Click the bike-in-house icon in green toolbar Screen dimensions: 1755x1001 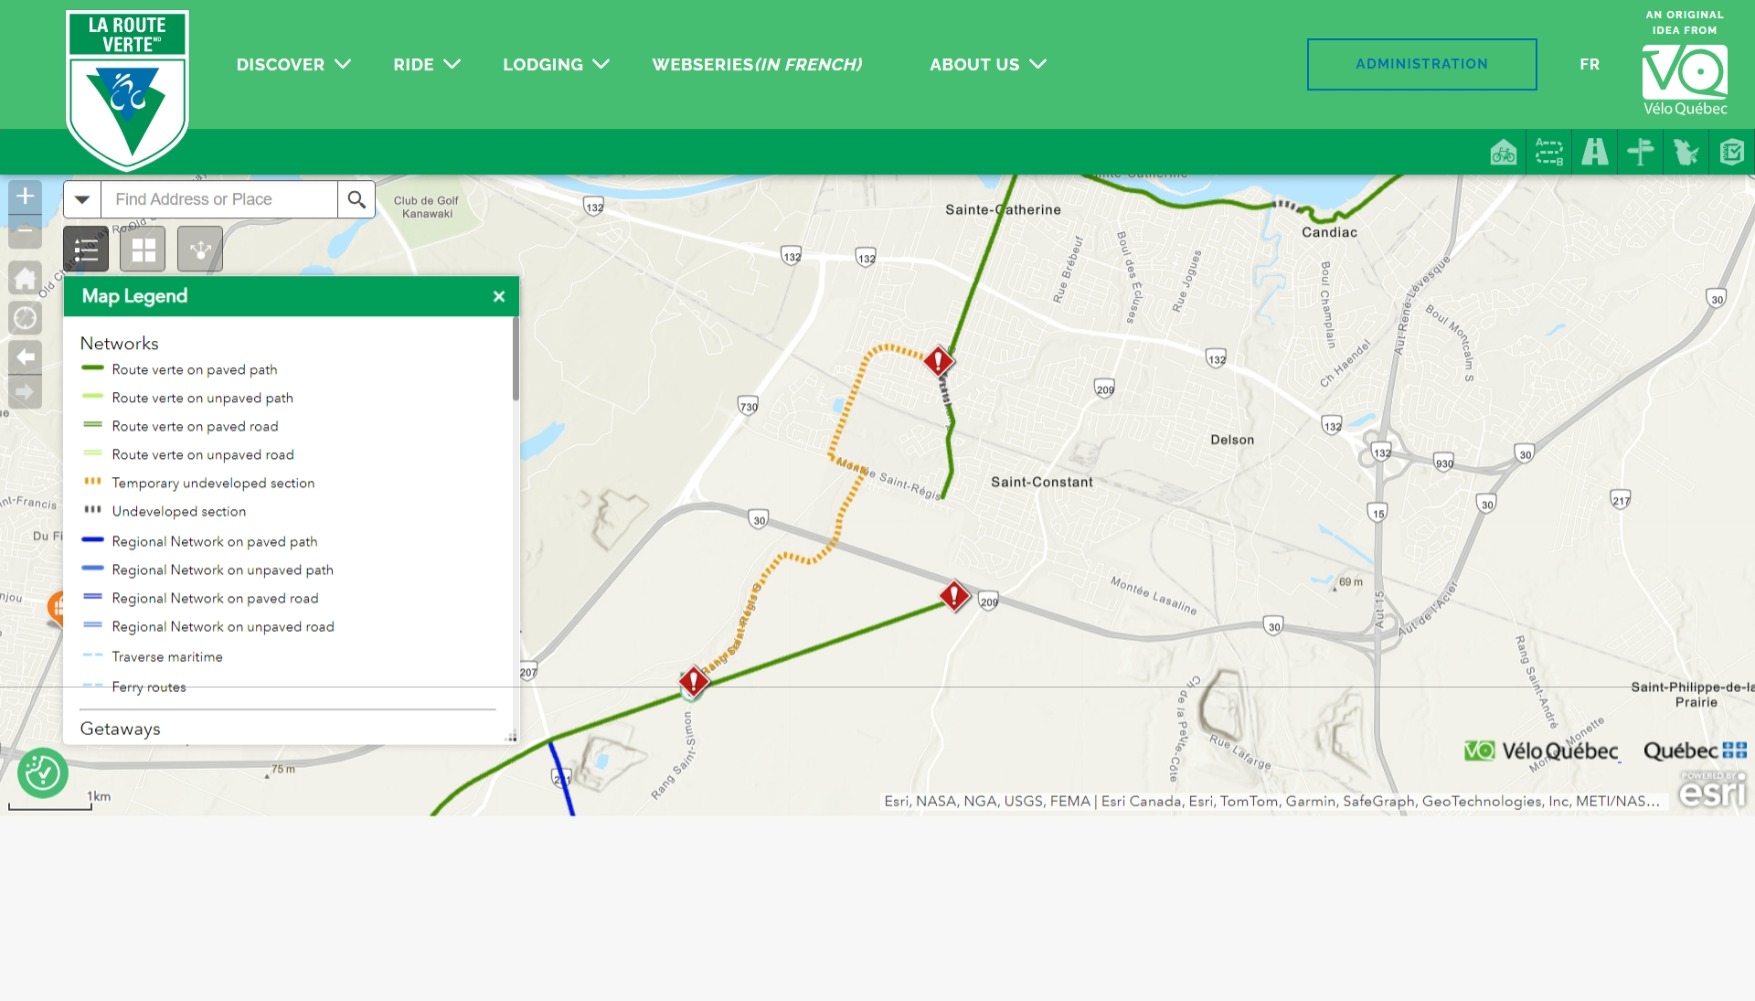click(1503, 152)
